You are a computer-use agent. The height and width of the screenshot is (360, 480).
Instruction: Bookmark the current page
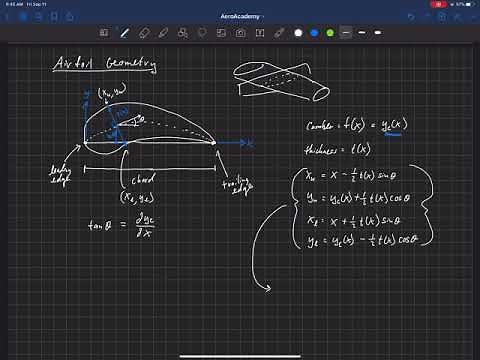tap(54, 17)
